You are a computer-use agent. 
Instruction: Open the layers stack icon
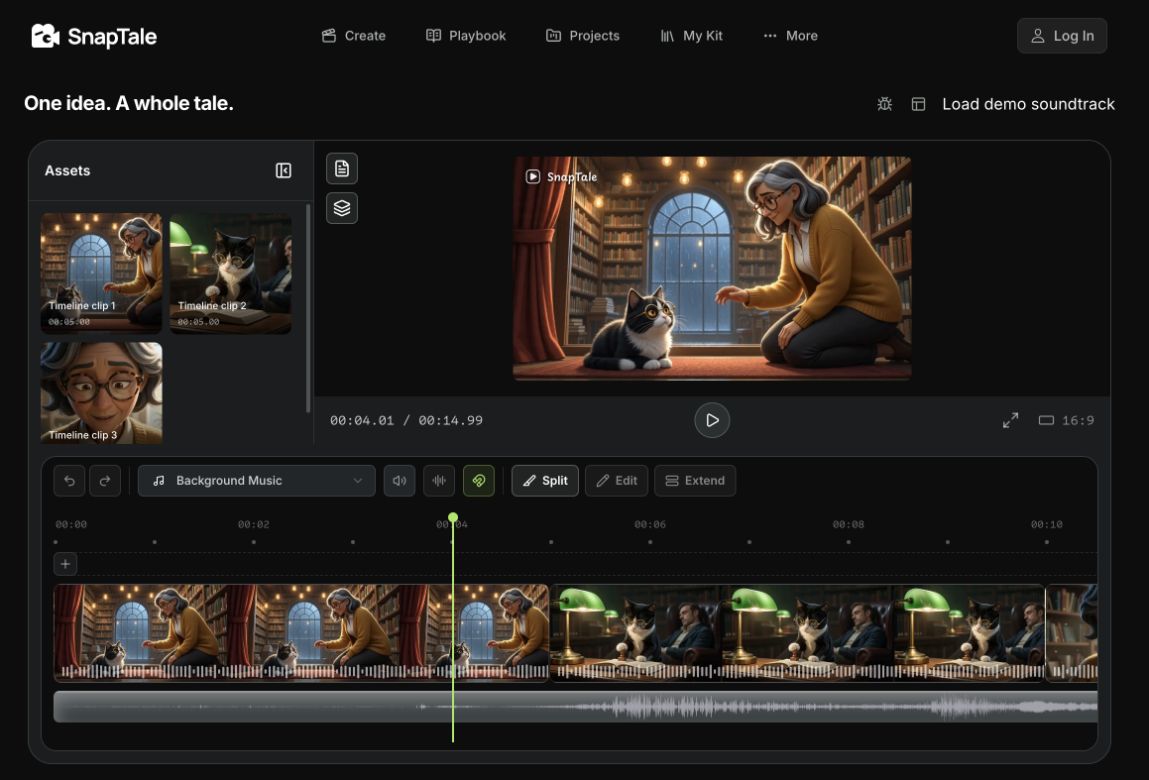[x=341, y=208]
